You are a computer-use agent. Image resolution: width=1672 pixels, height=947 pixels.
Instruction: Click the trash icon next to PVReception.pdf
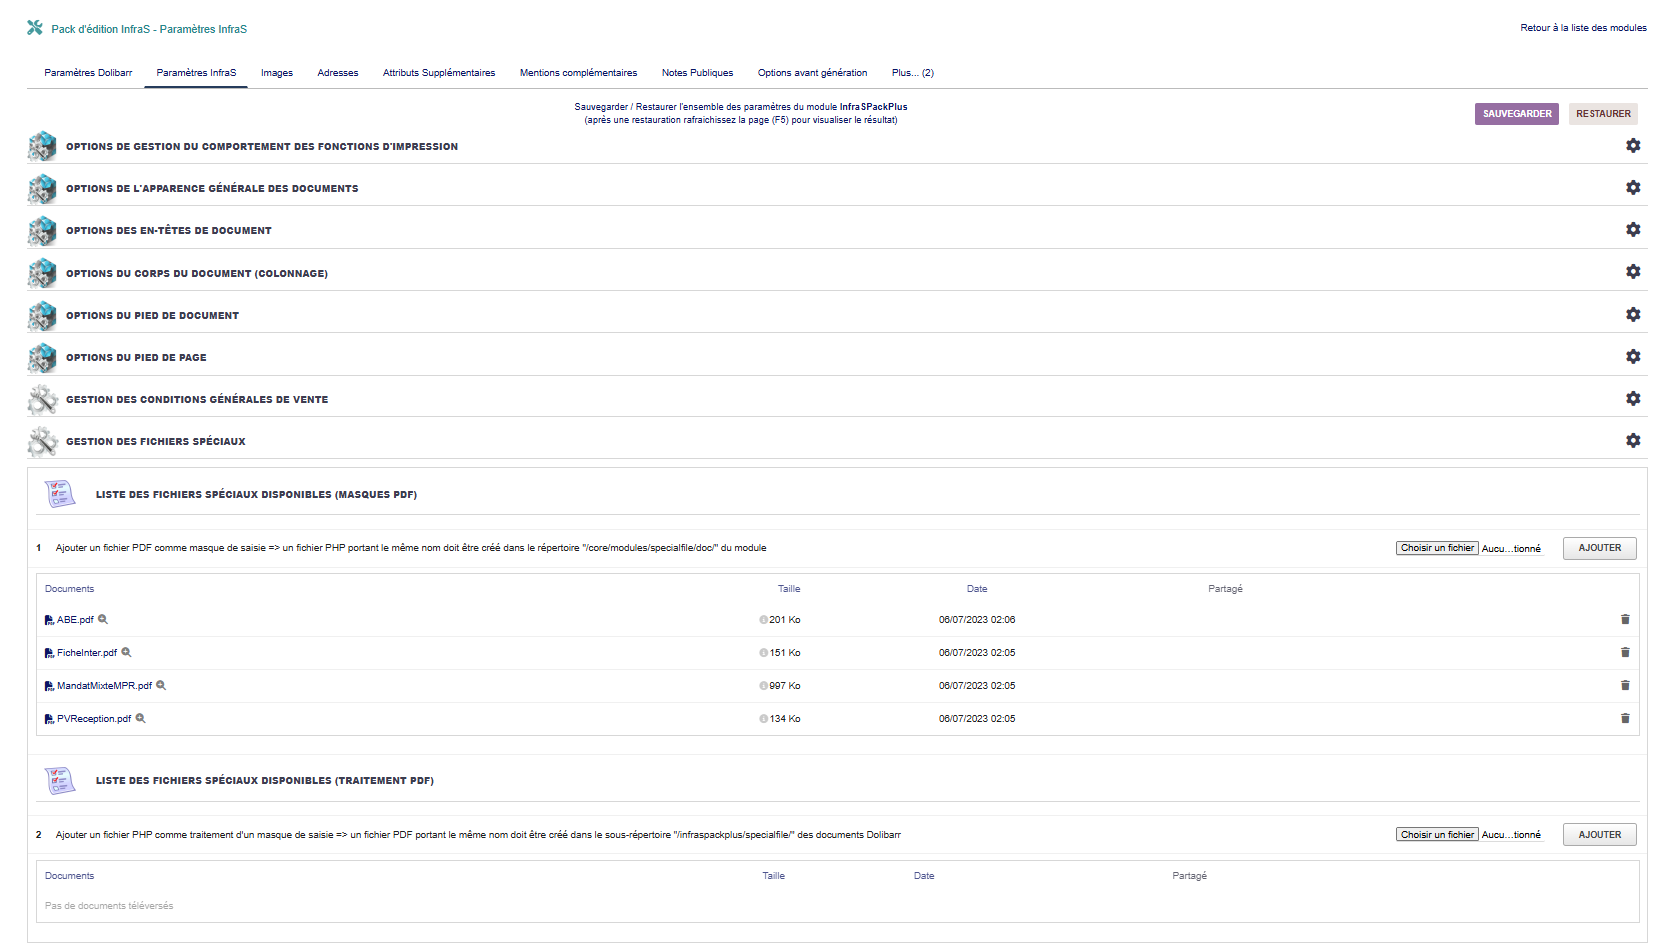pos(1625,719)
